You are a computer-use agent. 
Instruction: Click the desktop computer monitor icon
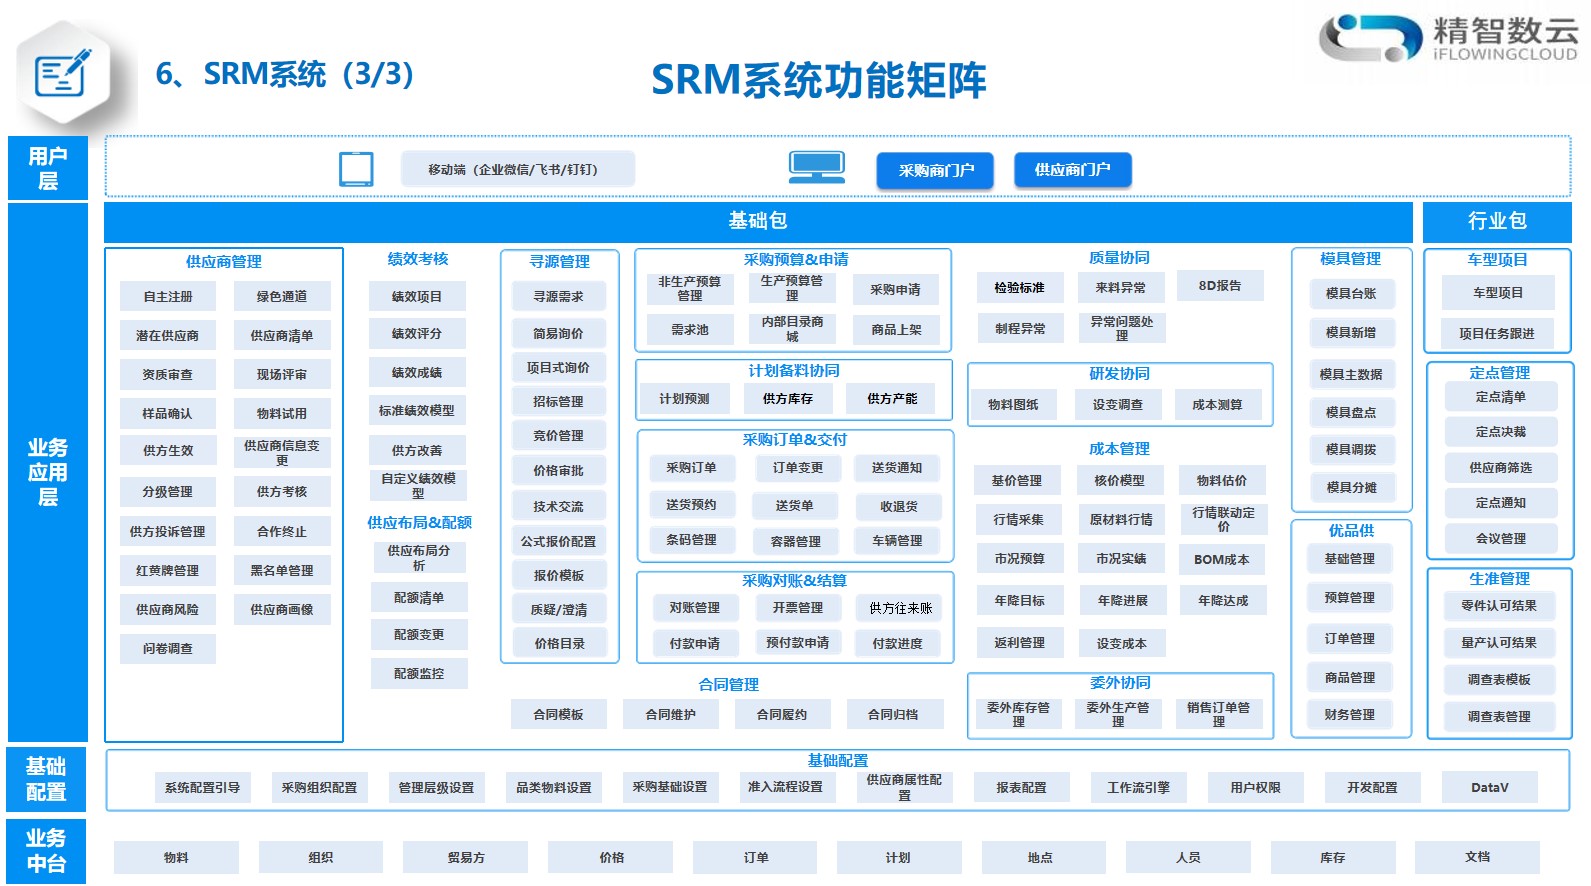(x=816, y=168)
